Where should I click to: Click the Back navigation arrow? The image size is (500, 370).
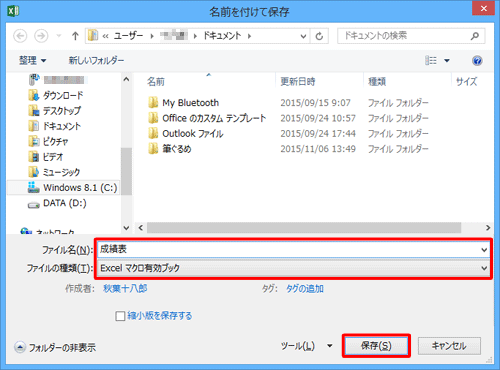click(20, 36)
